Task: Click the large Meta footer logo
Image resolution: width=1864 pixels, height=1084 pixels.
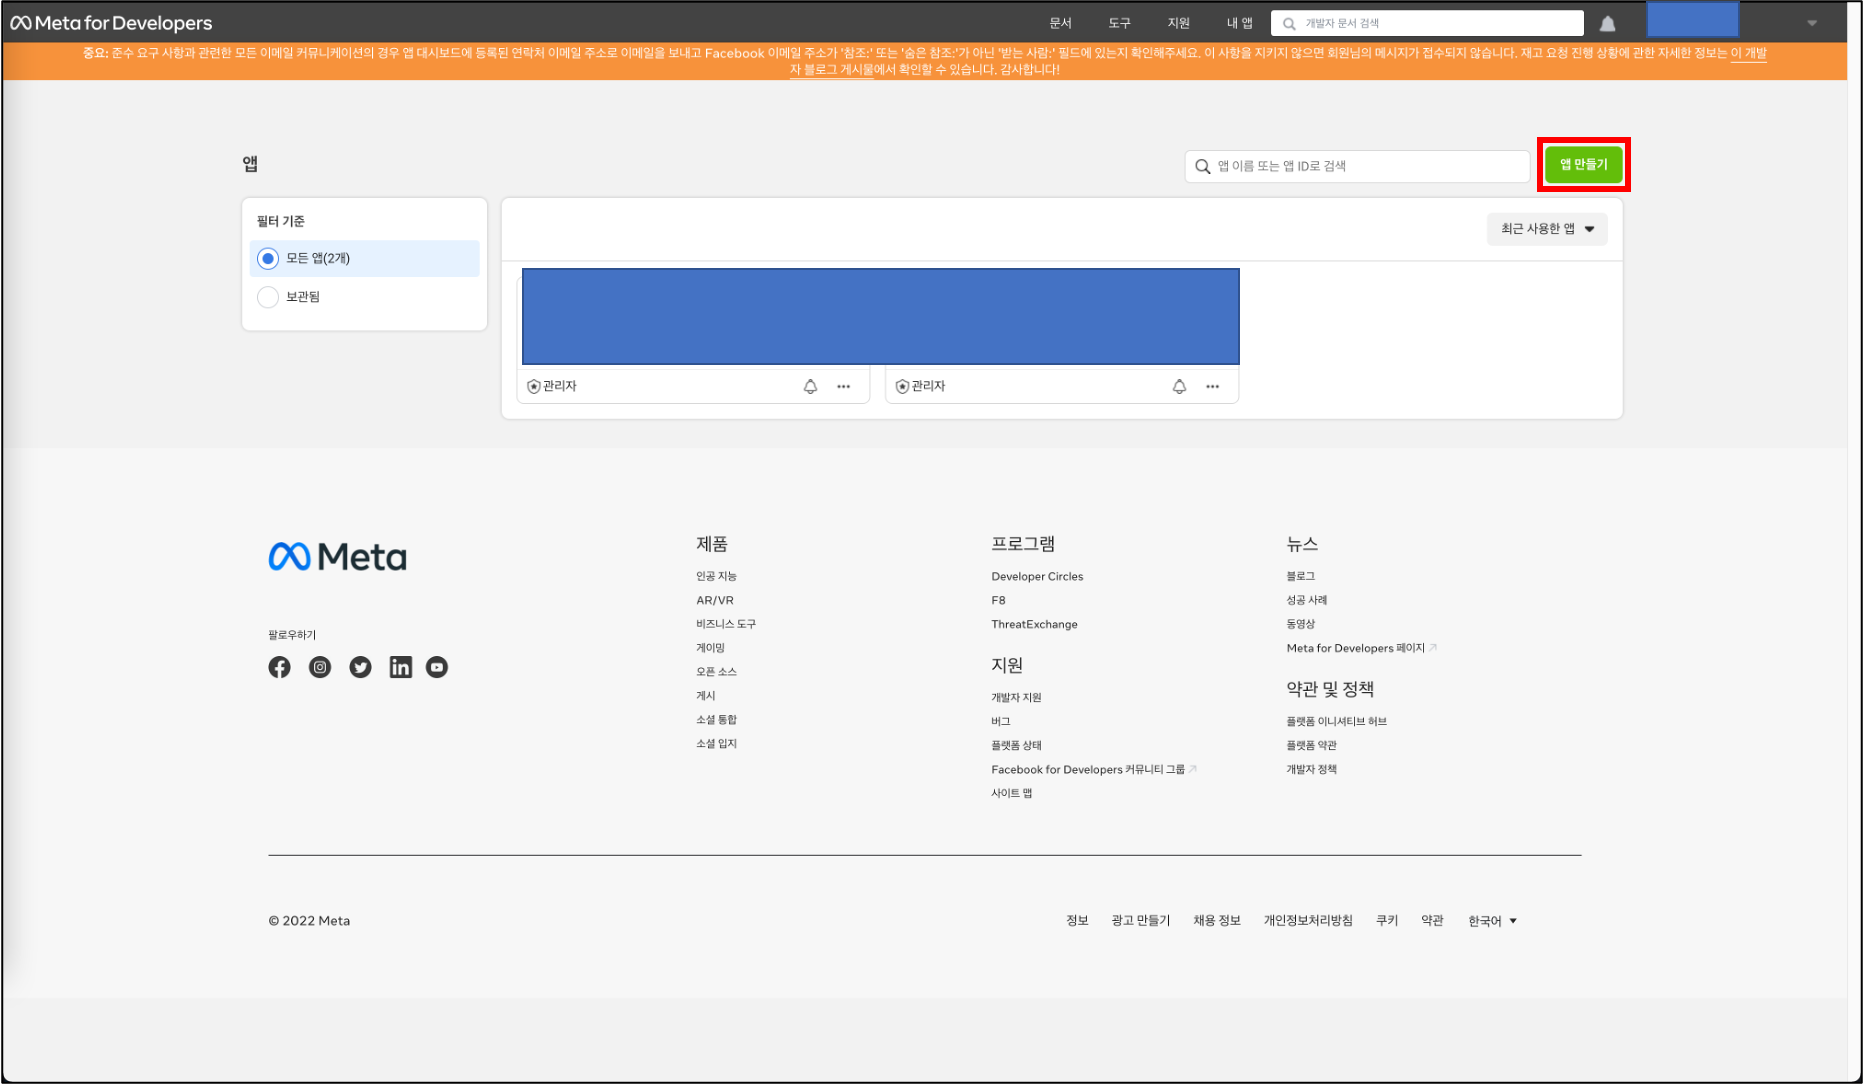Action: (x=338, y=557)
